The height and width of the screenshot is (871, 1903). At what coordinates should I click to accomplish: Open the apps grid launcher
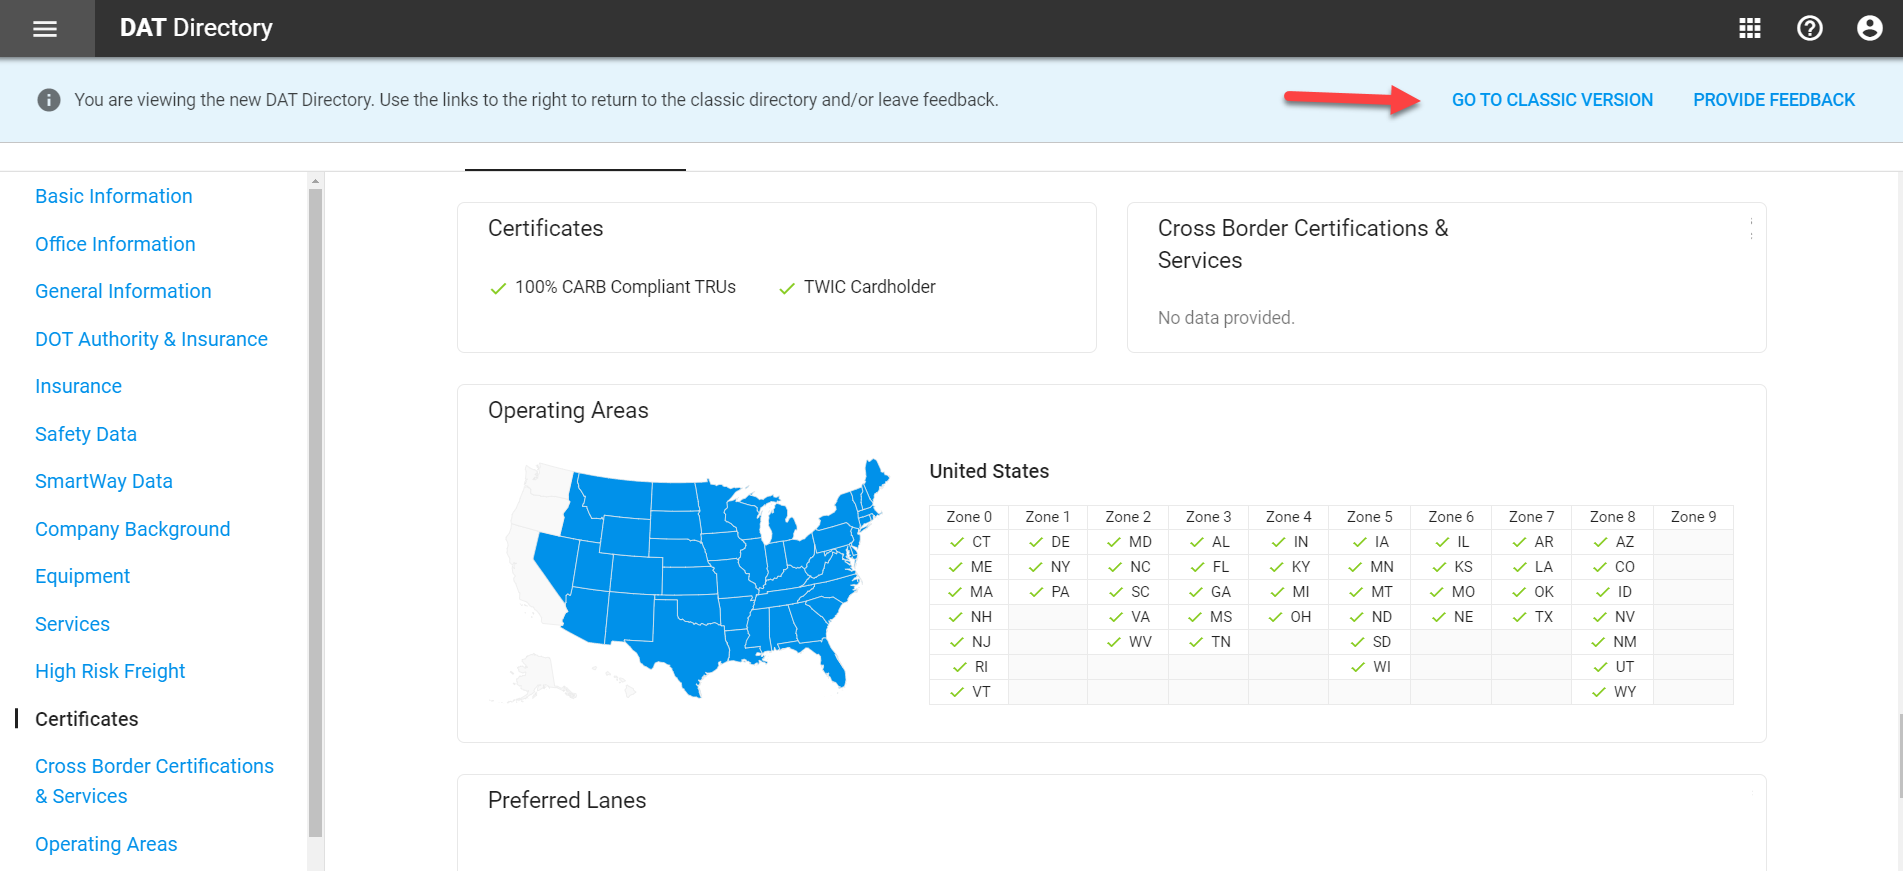(1750, 28)
